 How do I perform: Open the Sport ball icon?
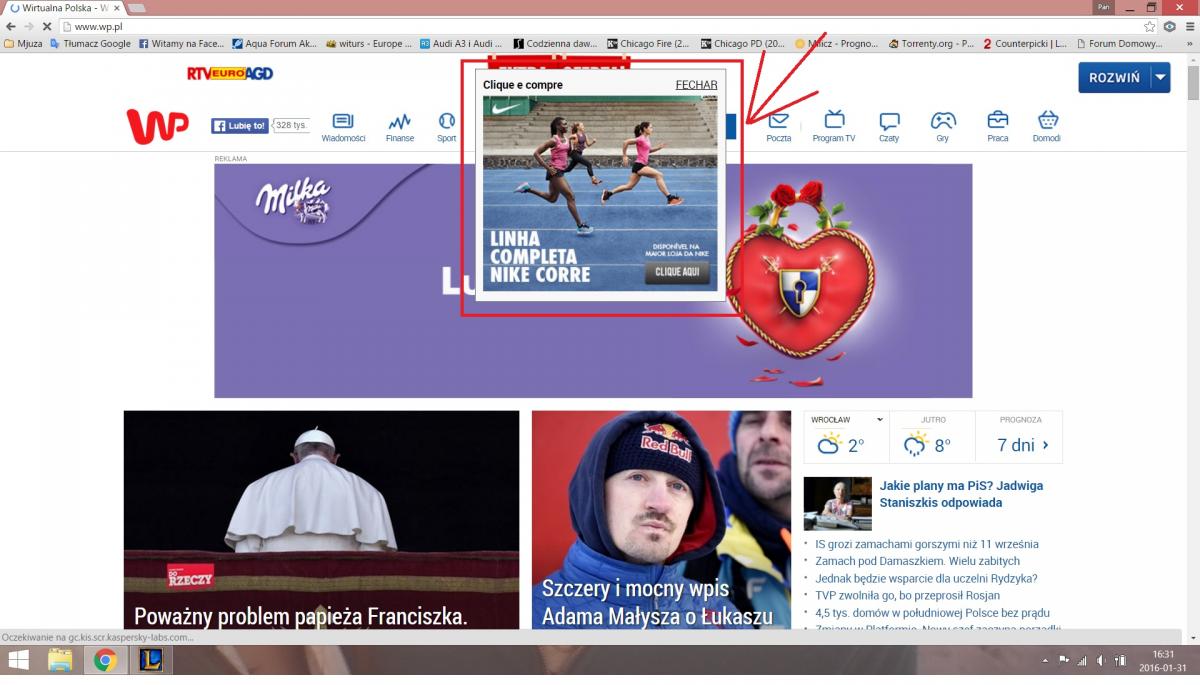coord(446,127)
